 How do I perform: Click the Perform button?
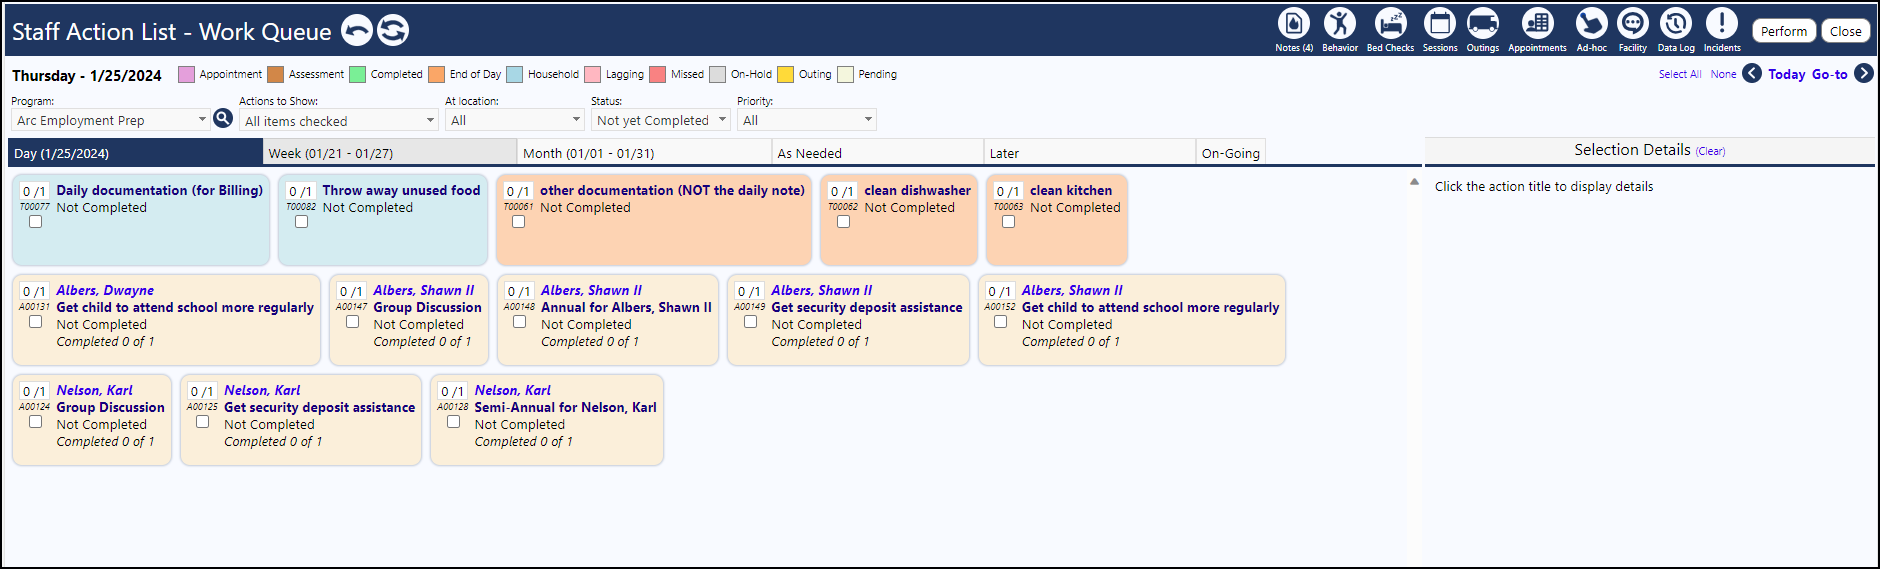pyautogui.click(x=1784, y=31)
